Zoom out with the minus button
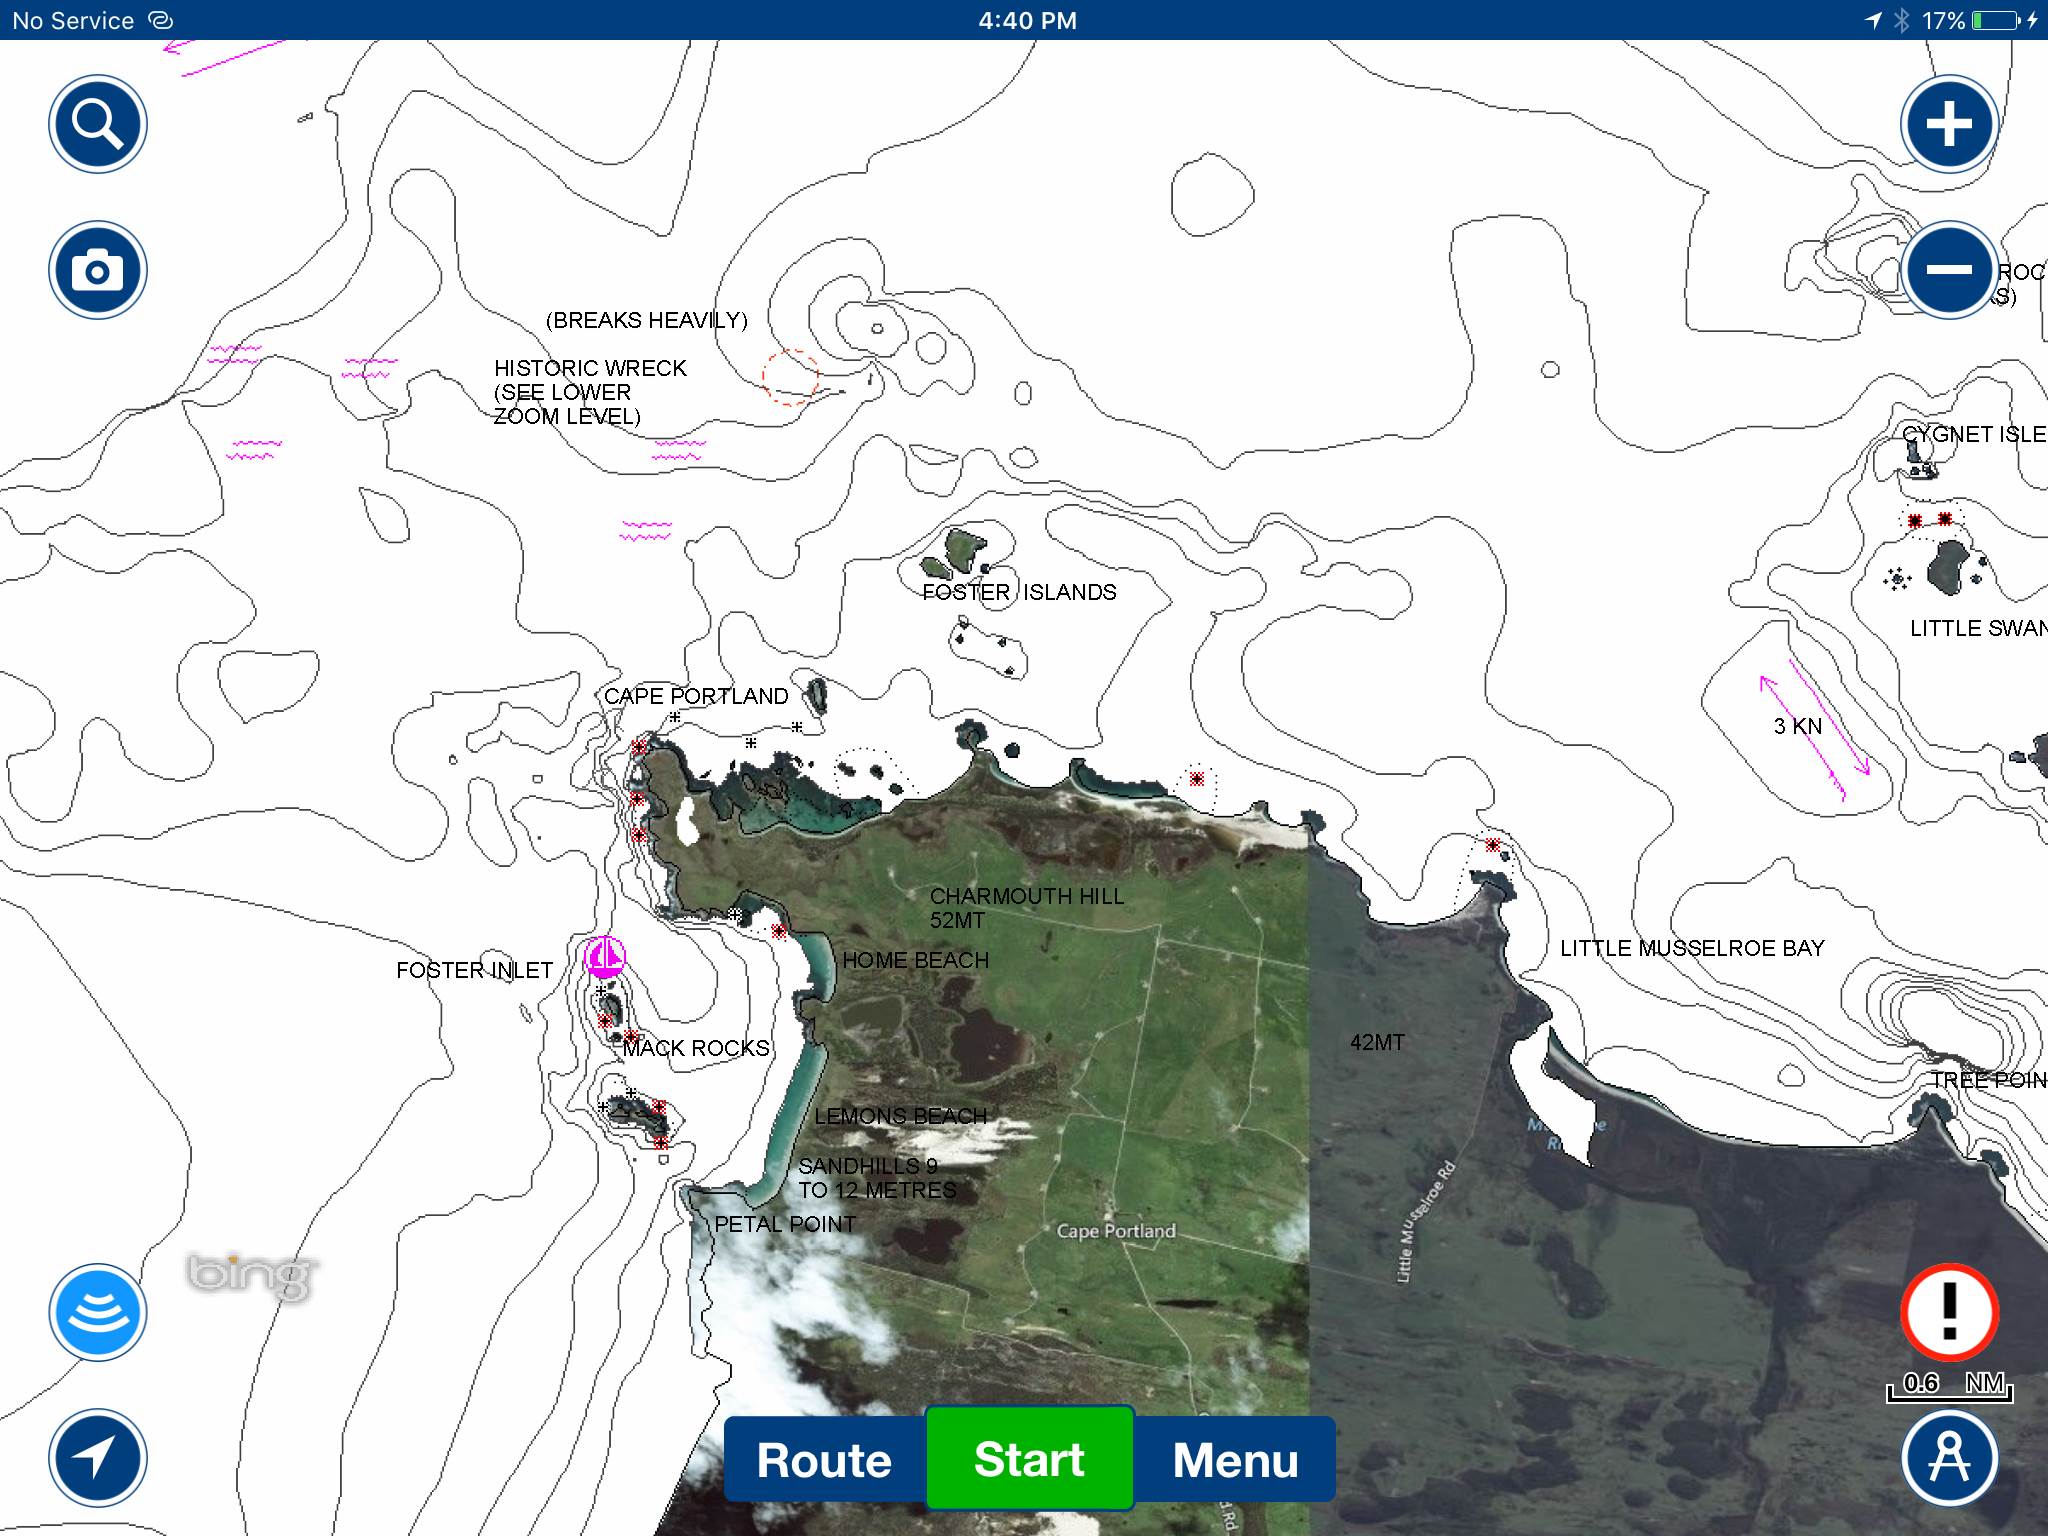The image size is (2048, 1536). [x=1948, y=270]
